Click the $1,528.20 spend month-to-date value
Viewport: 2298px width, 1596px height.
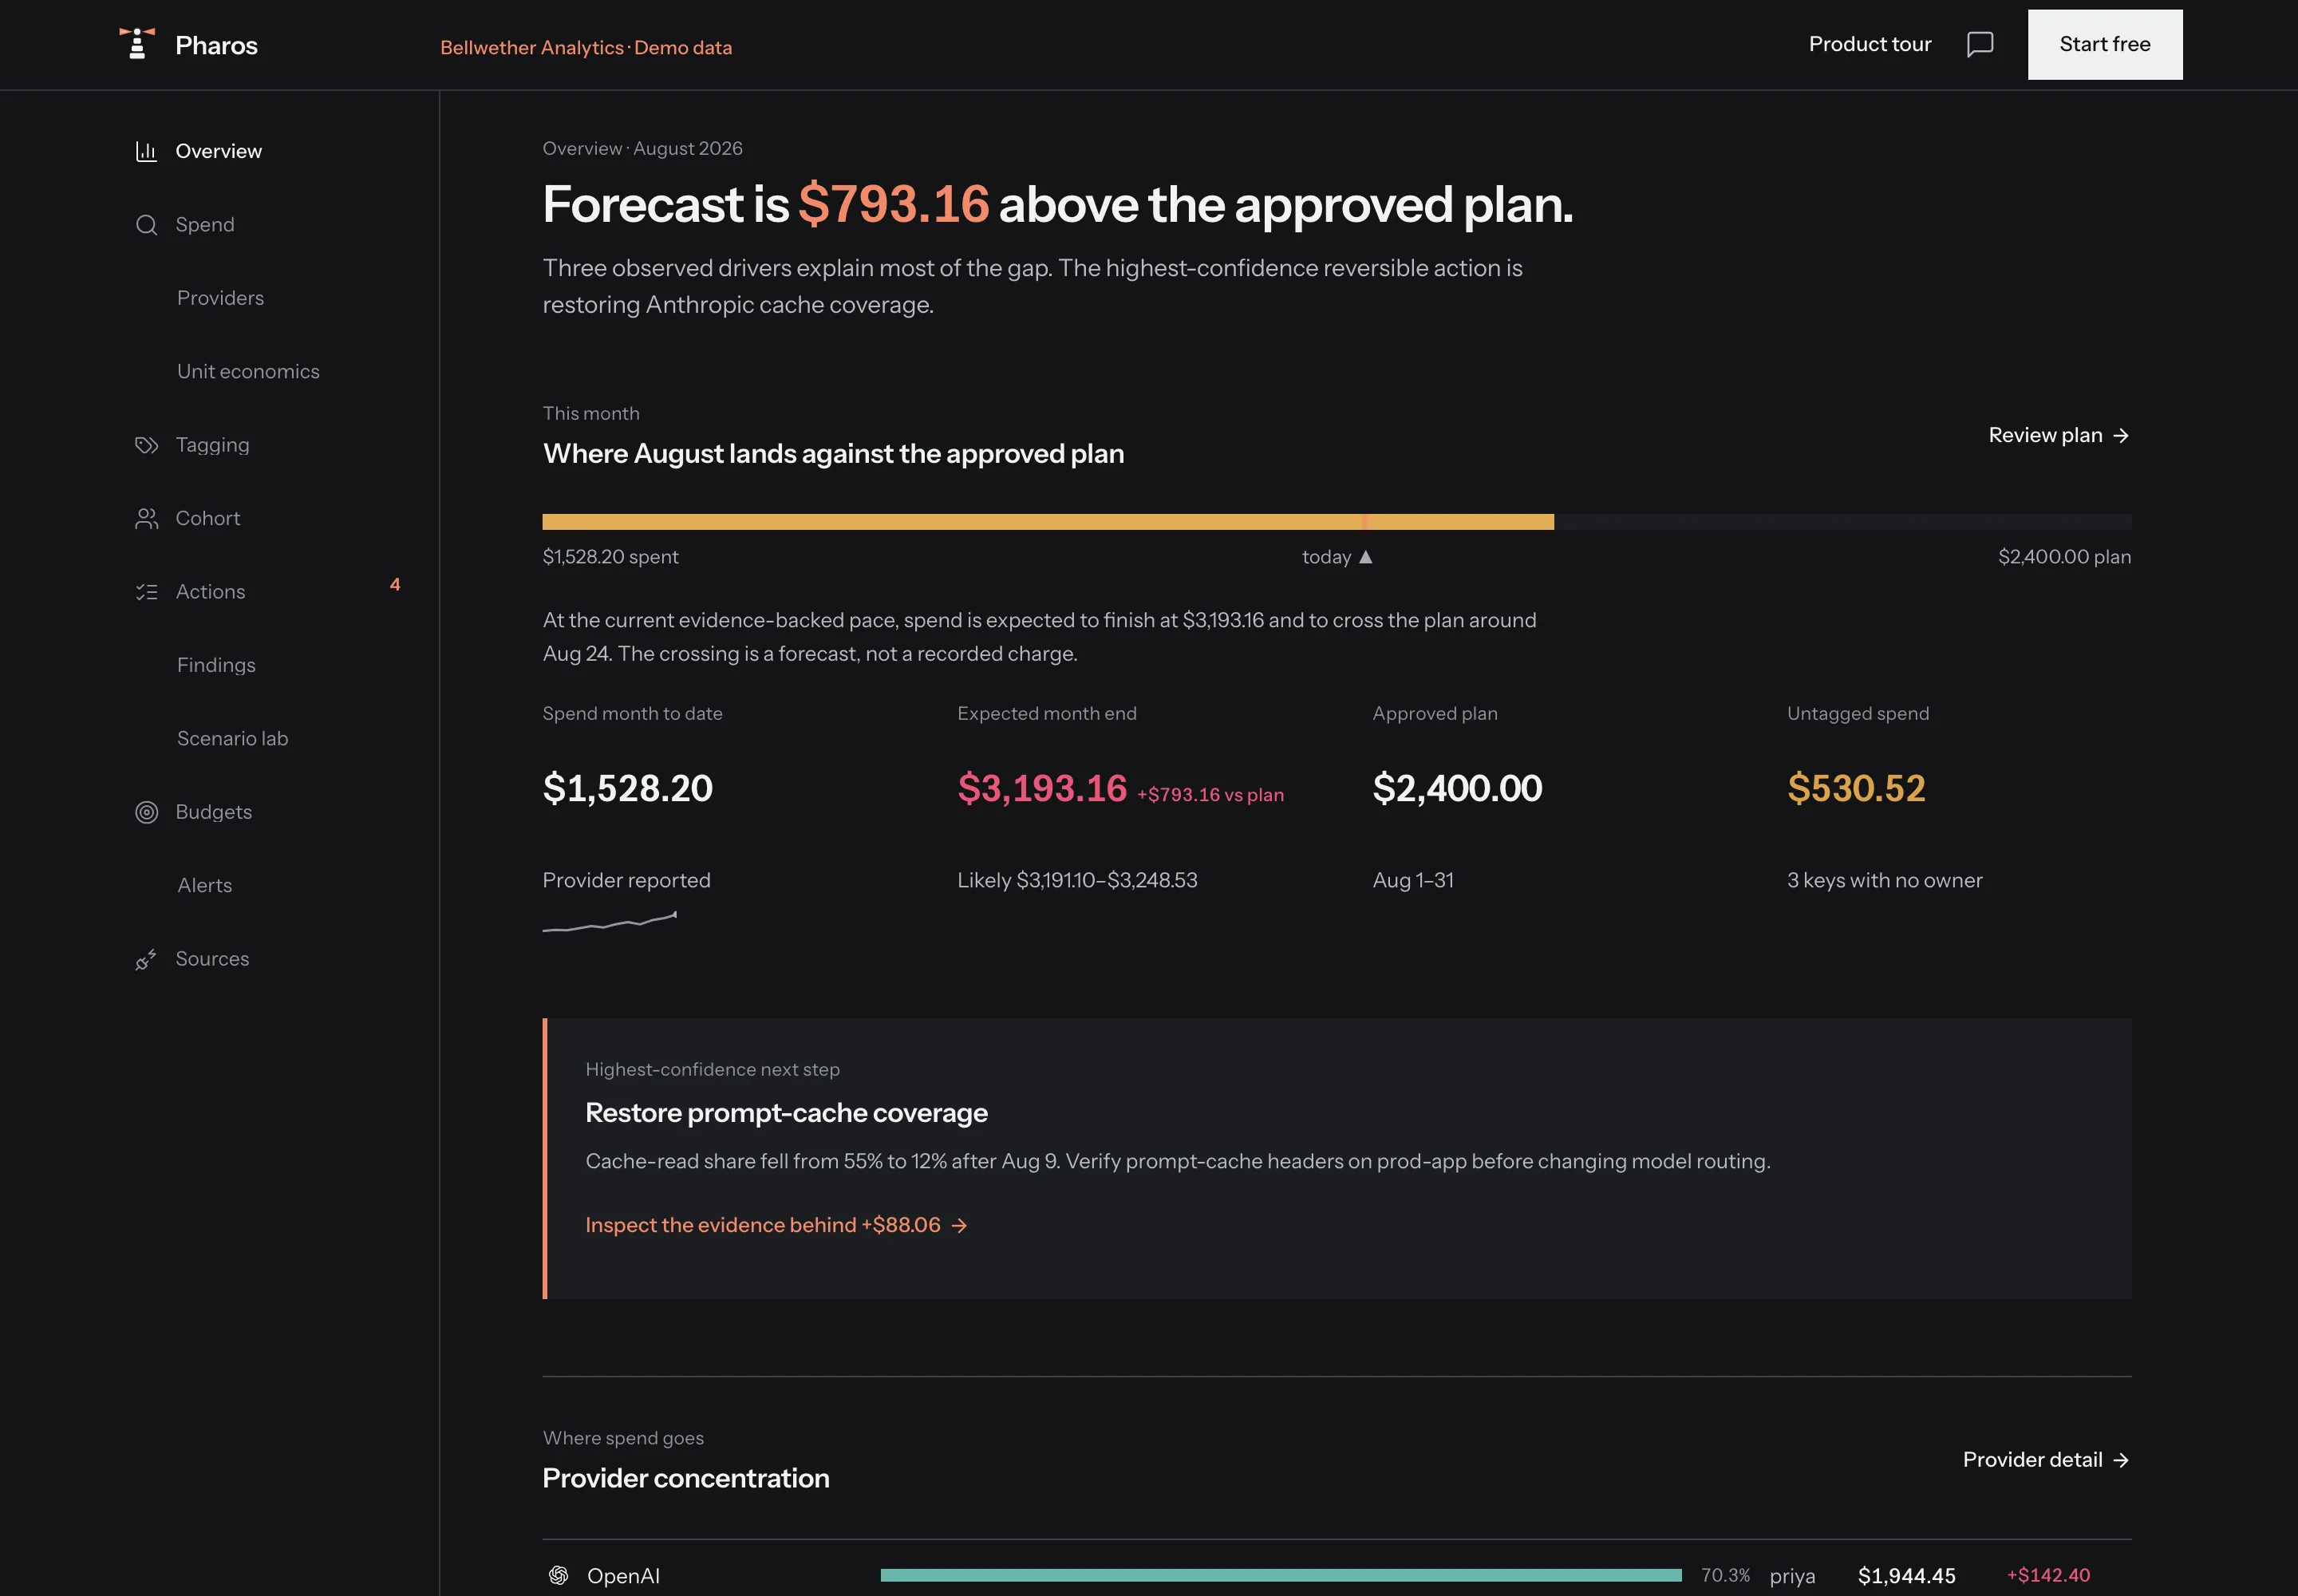pos(627,788)
